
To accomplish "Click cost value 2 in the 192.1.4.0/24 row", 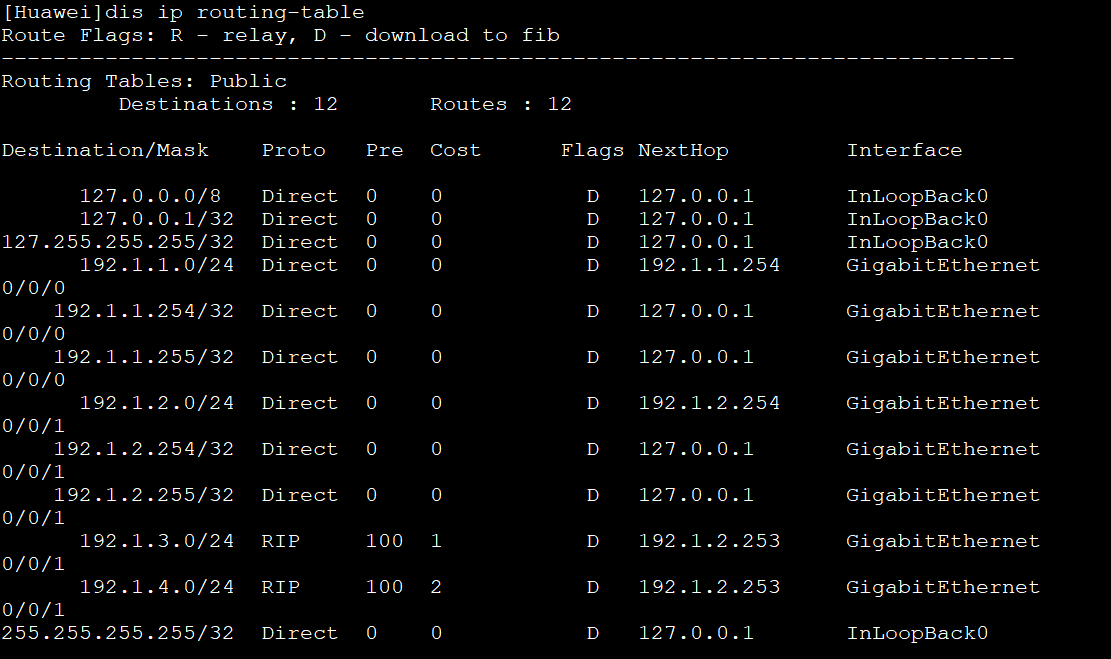I will click(x=436, y=588).
